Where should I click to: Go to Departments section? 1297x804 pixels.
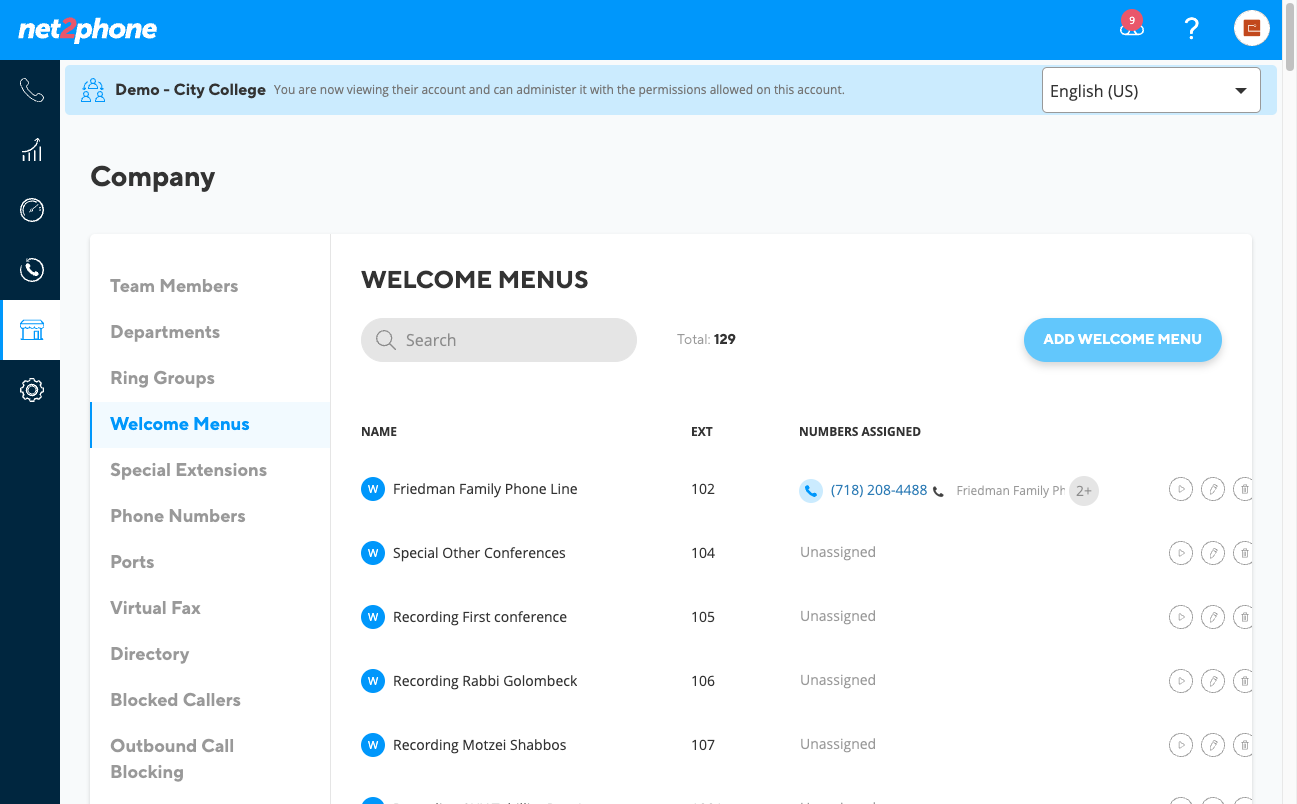(165, 332)
